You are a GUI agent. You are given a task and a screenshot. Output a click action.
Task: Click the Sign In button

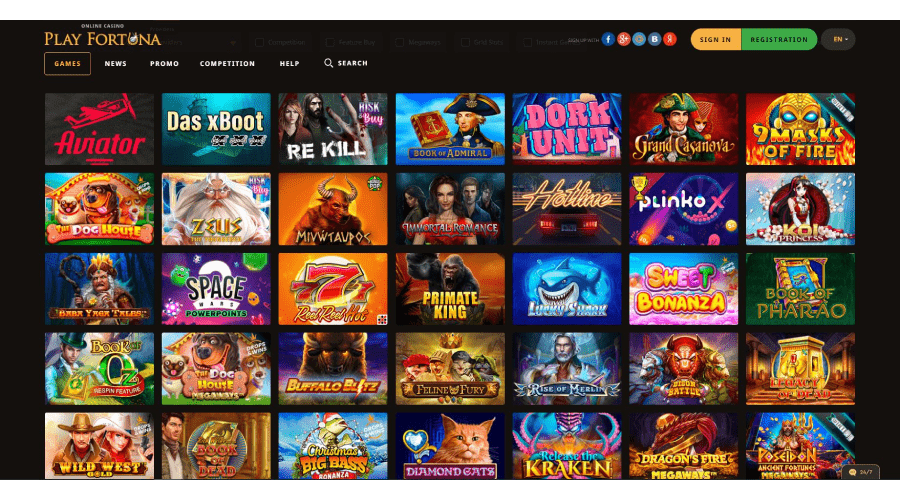(716, 40)
